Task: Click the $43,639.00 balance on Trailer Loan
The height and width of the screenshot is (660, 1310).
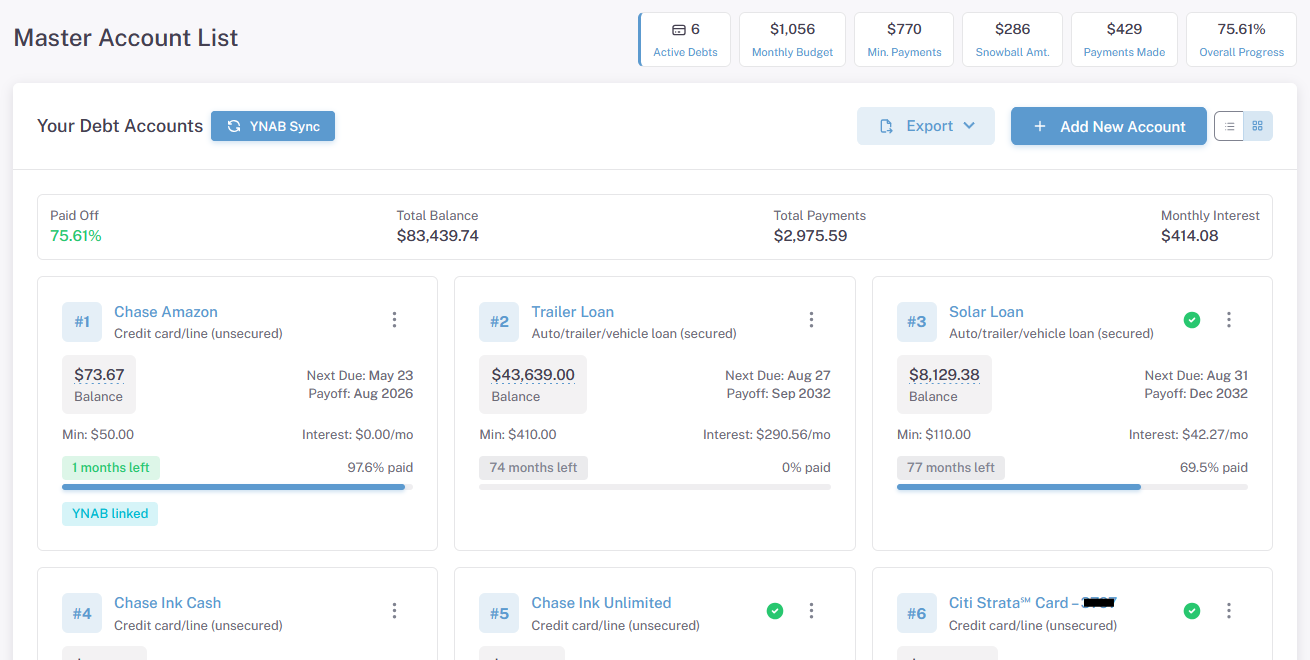Action: (x=533, y=376)
